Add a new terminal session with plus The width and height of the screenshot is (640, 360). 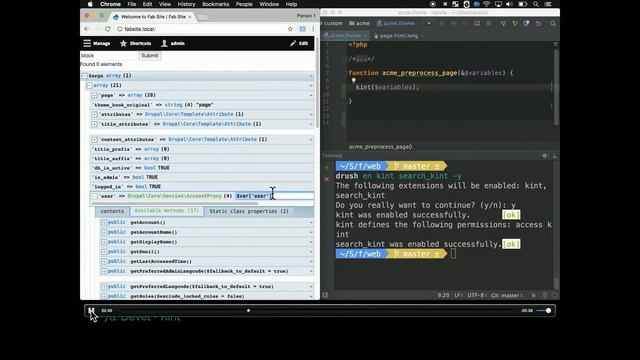click(327, 167)
